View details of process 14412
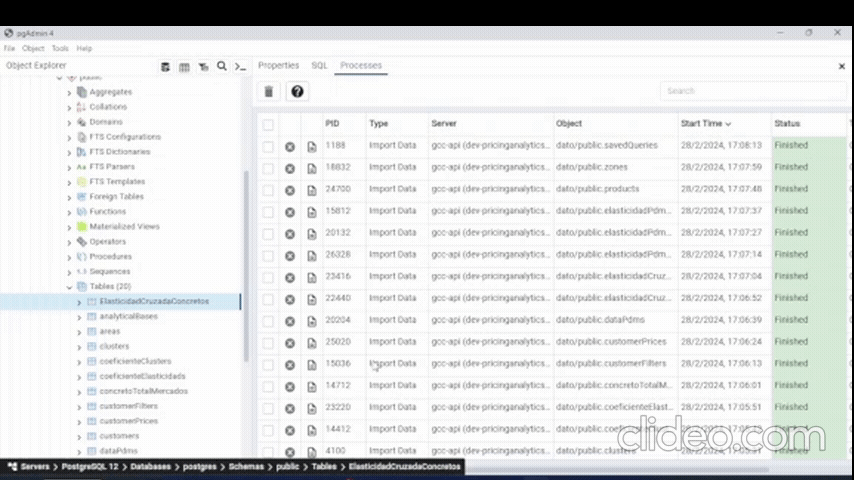This screenshot has height=480, width=854. (312, 430)
